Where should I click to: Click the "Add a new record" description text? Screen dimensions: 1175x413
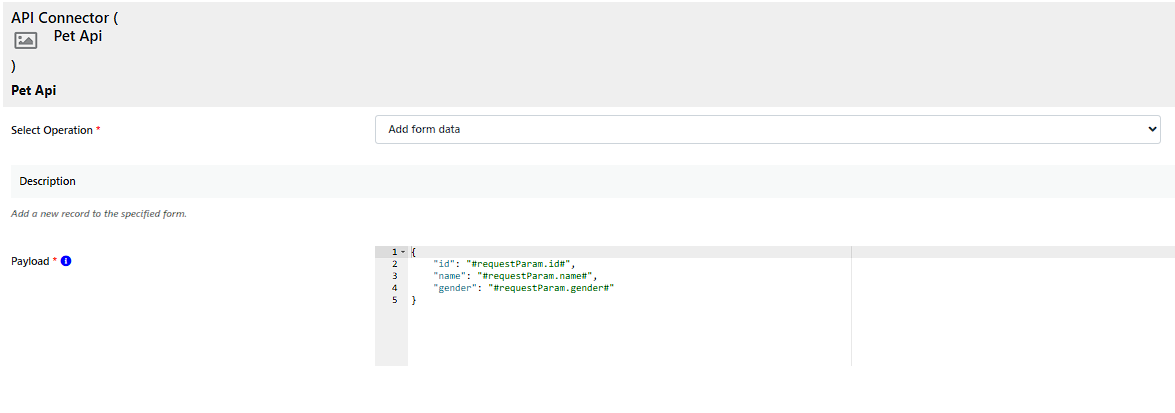coord(98,214)
